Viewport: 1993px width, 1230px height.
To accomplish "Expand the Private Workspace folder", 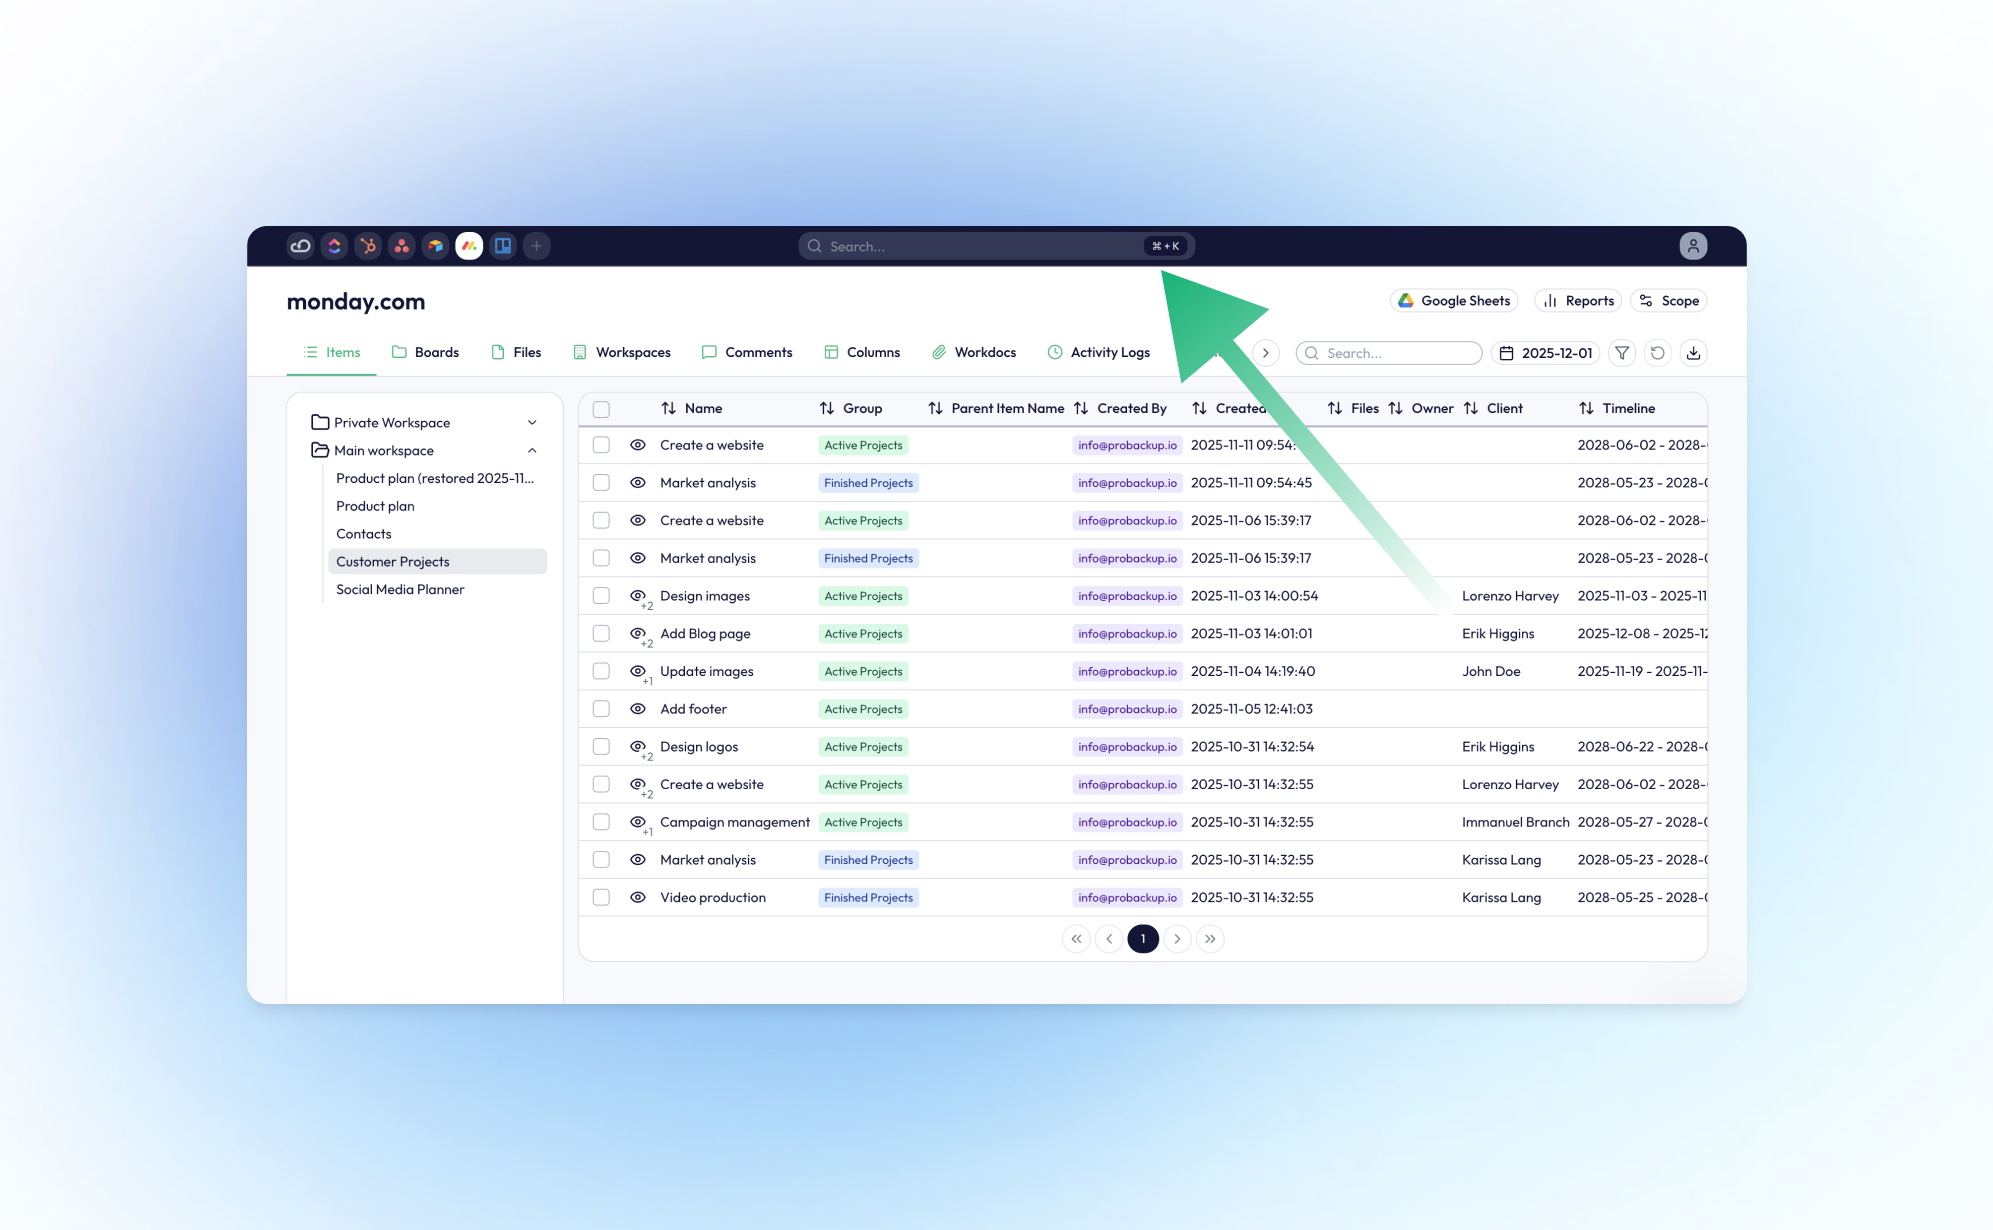I will point(531,422).
